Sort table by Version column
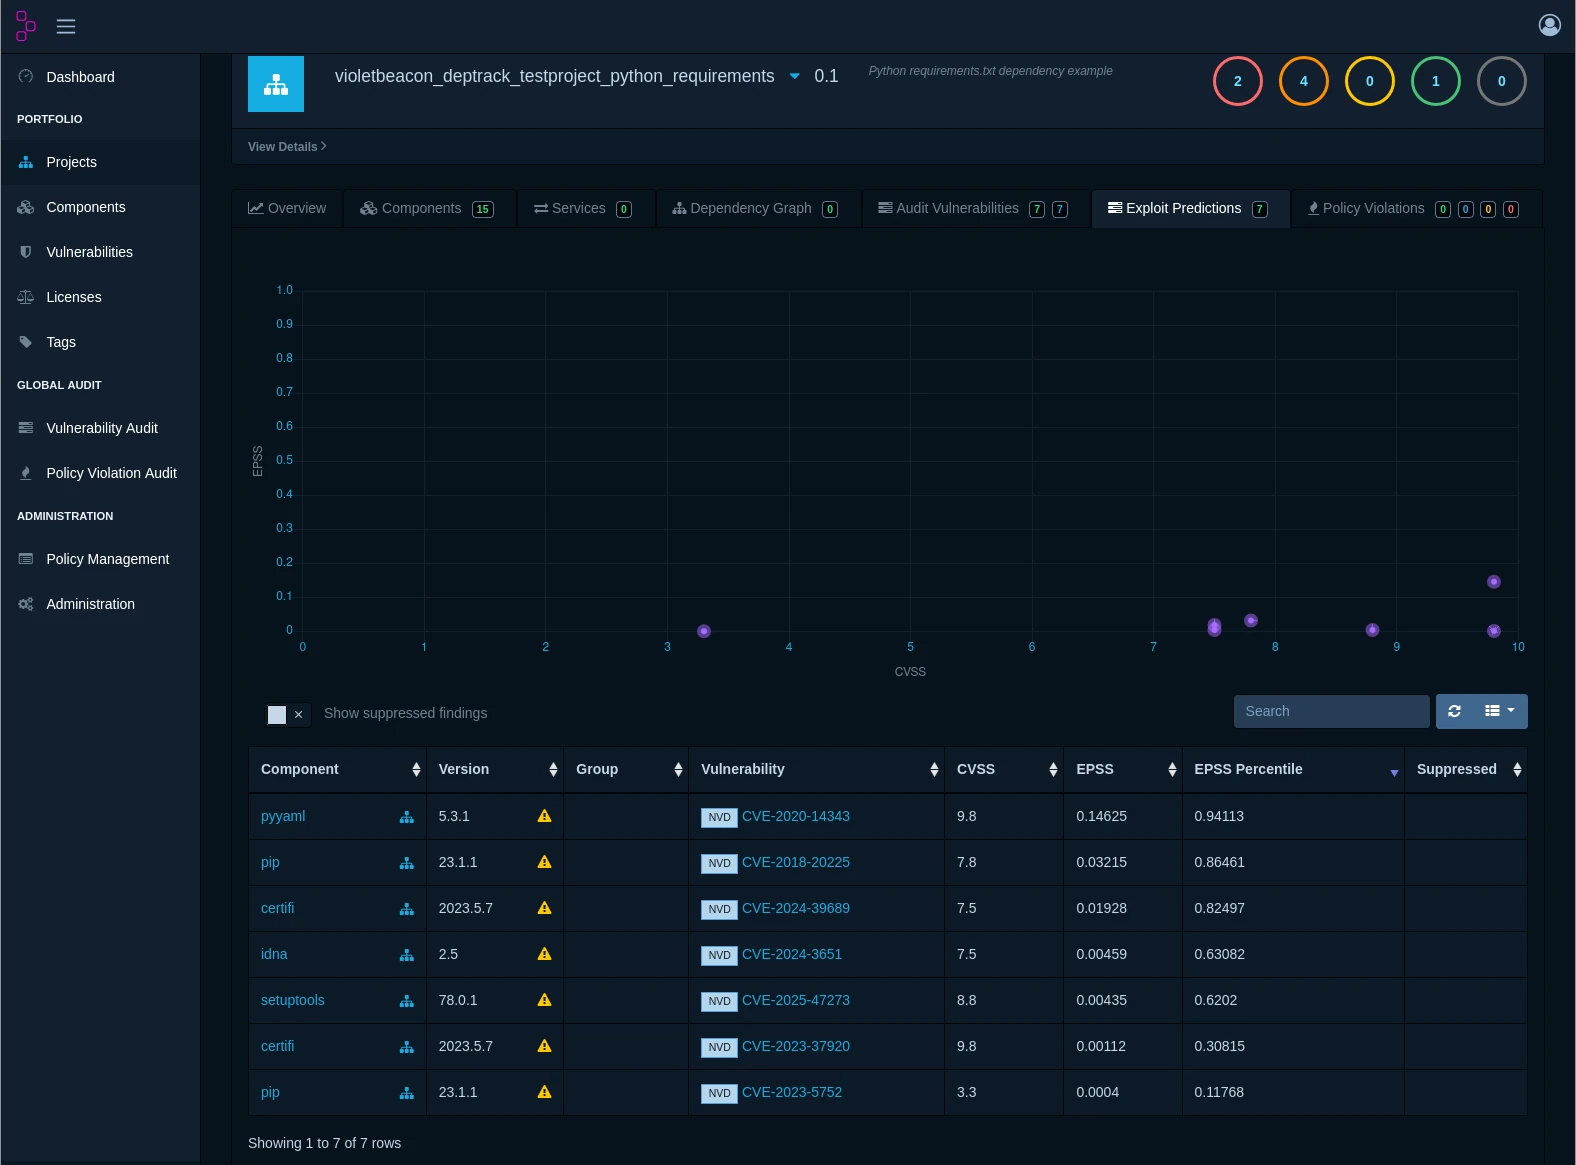Image resolution: width=1576 pixels, height=1165 pixels. 495,769
